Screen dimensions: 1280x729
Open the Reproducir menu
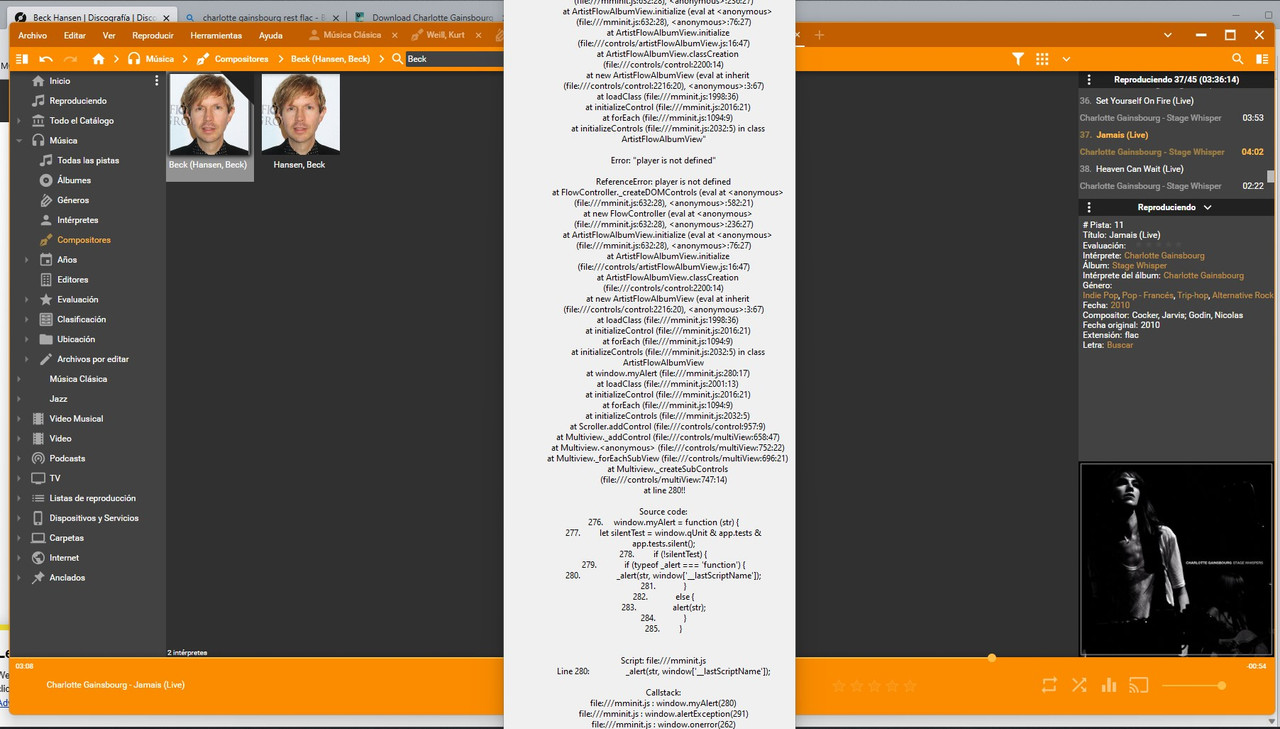(153, 35)
